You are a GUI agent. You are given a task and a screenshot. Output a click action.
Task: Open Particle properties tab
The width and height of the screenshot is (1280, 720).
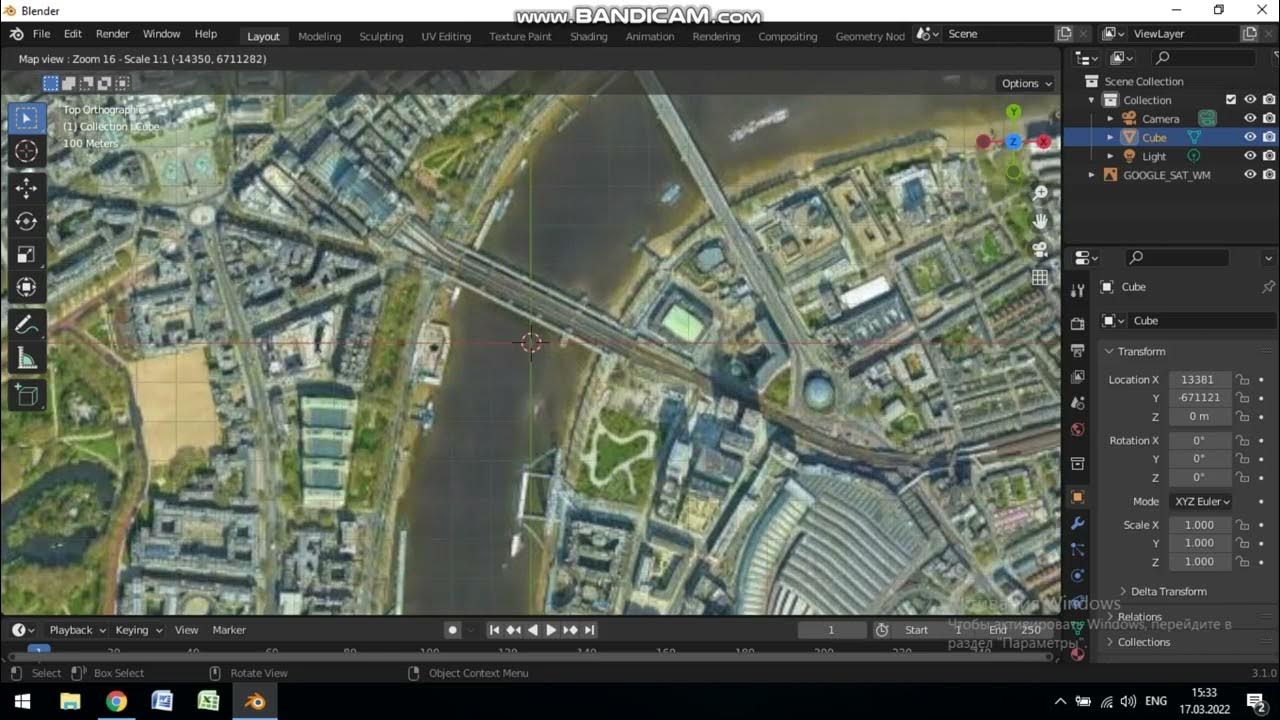click(x=1077, y=549)
